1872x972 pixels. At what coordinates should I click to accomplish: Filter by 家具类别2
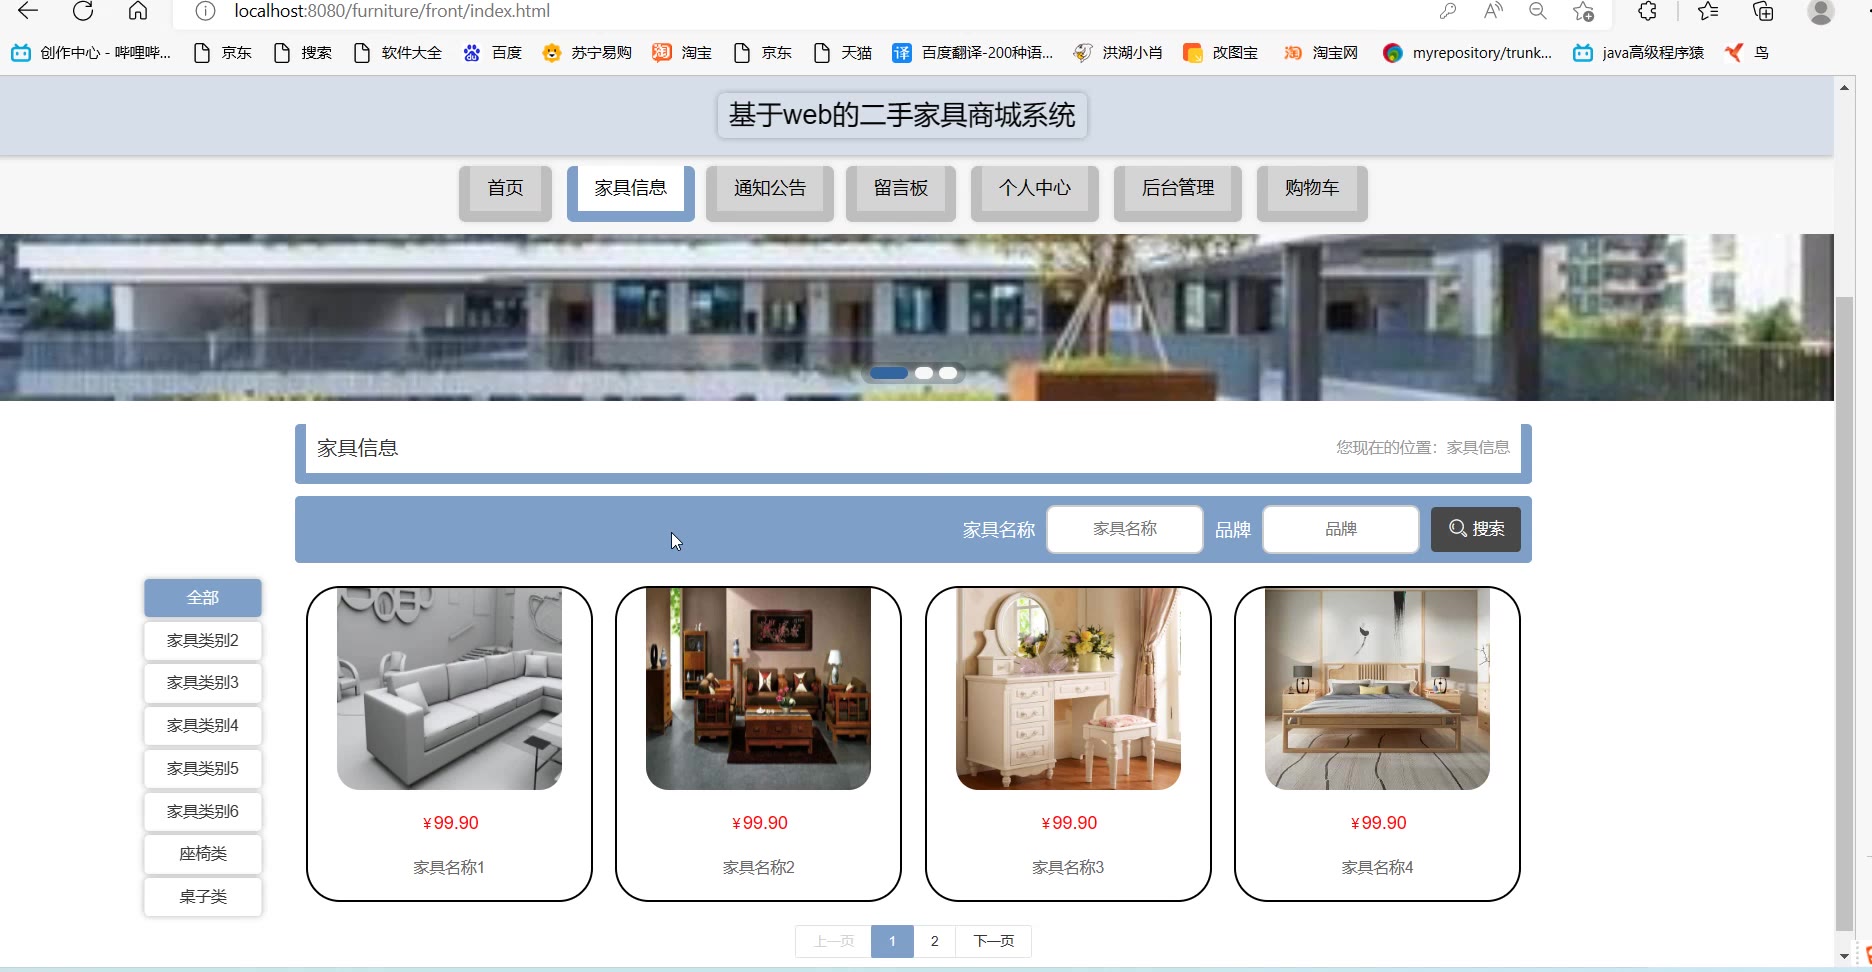point(203,641)
